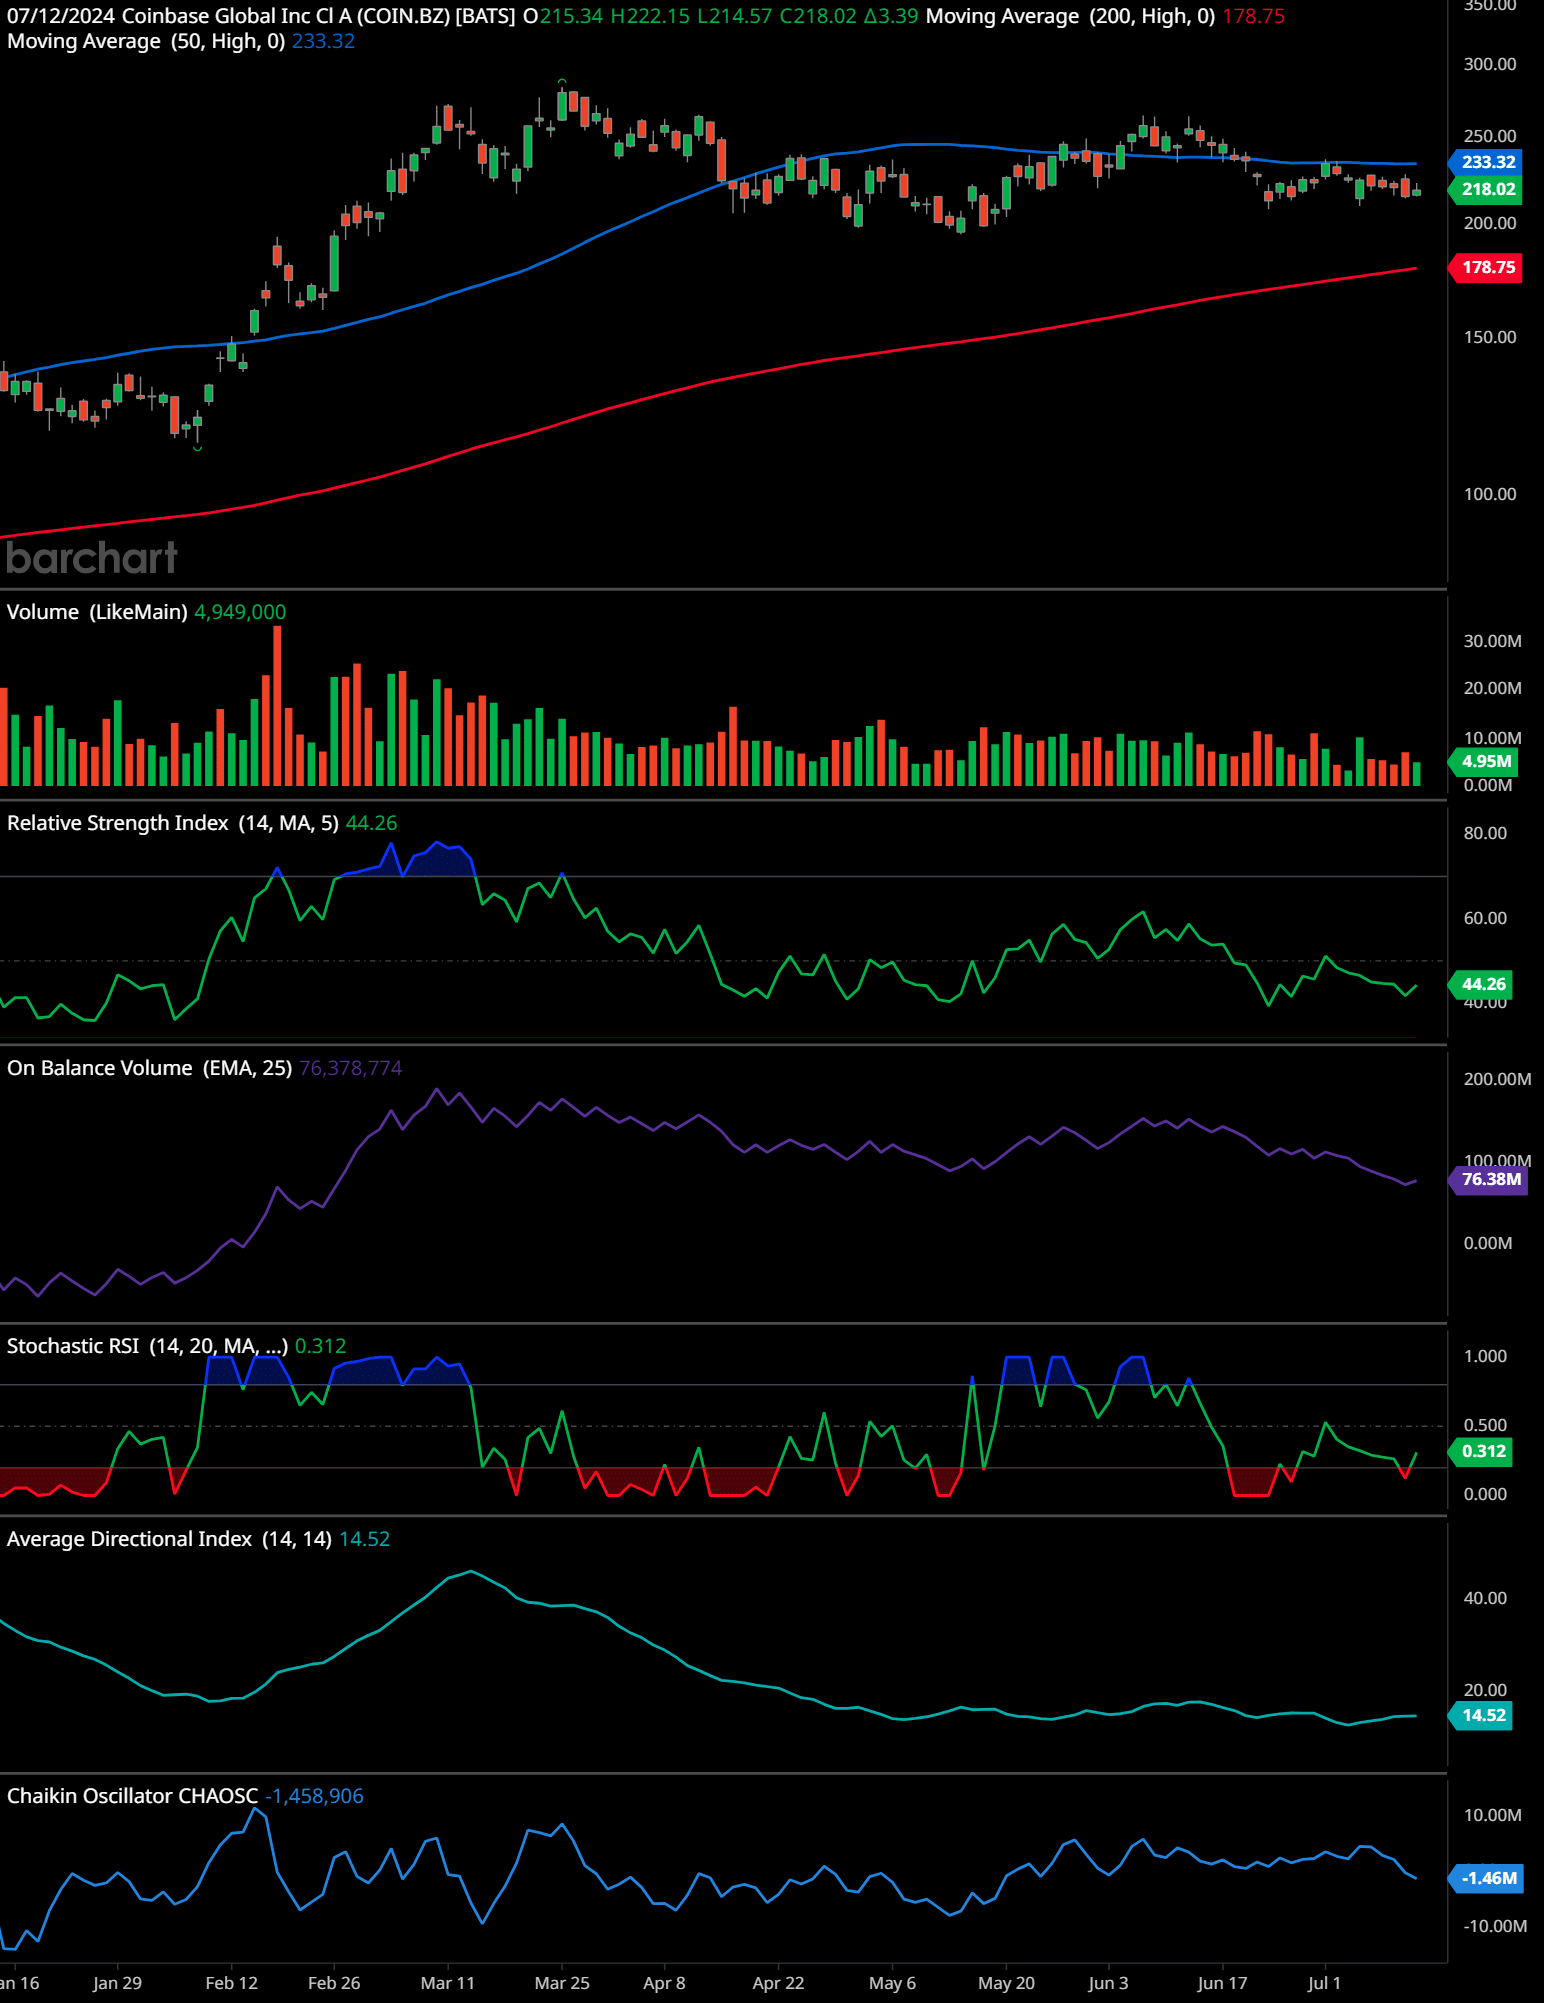Click the May 6 date on time axis
The width and height of the screenshot is (1544, 2003).
tap(892, 1983)
